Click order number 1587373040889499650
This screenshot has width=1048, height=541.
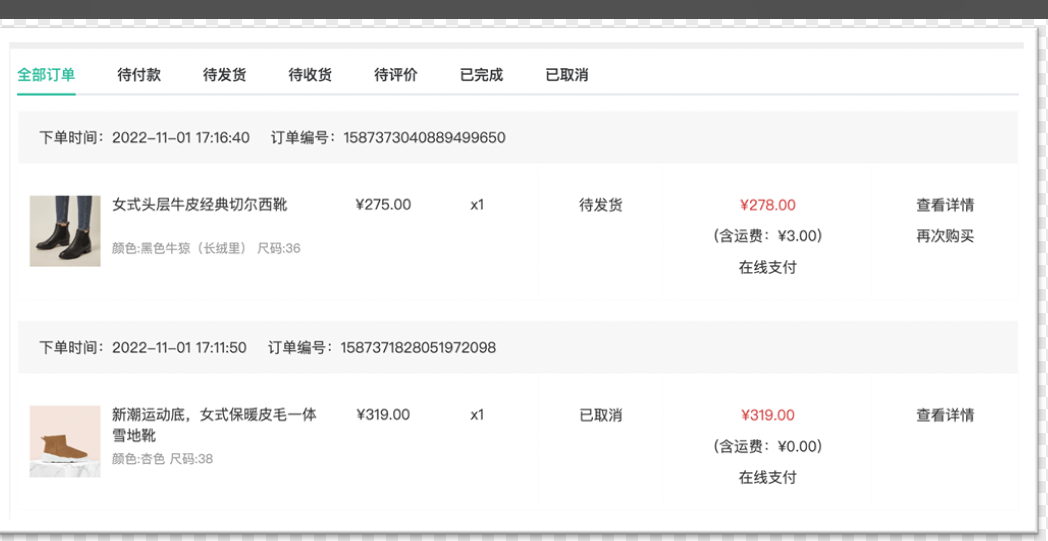click(x=424, y=138)
